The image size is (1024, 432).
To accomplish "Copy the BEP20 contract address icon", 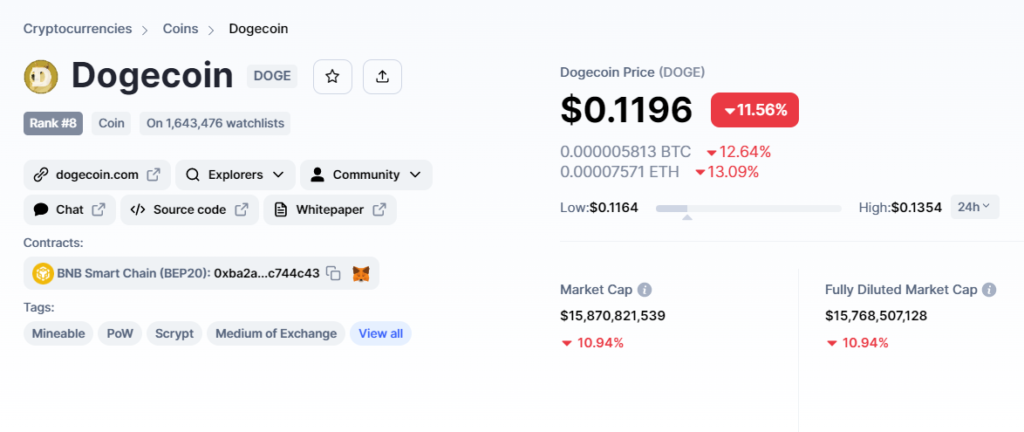I will click(334, 273).
